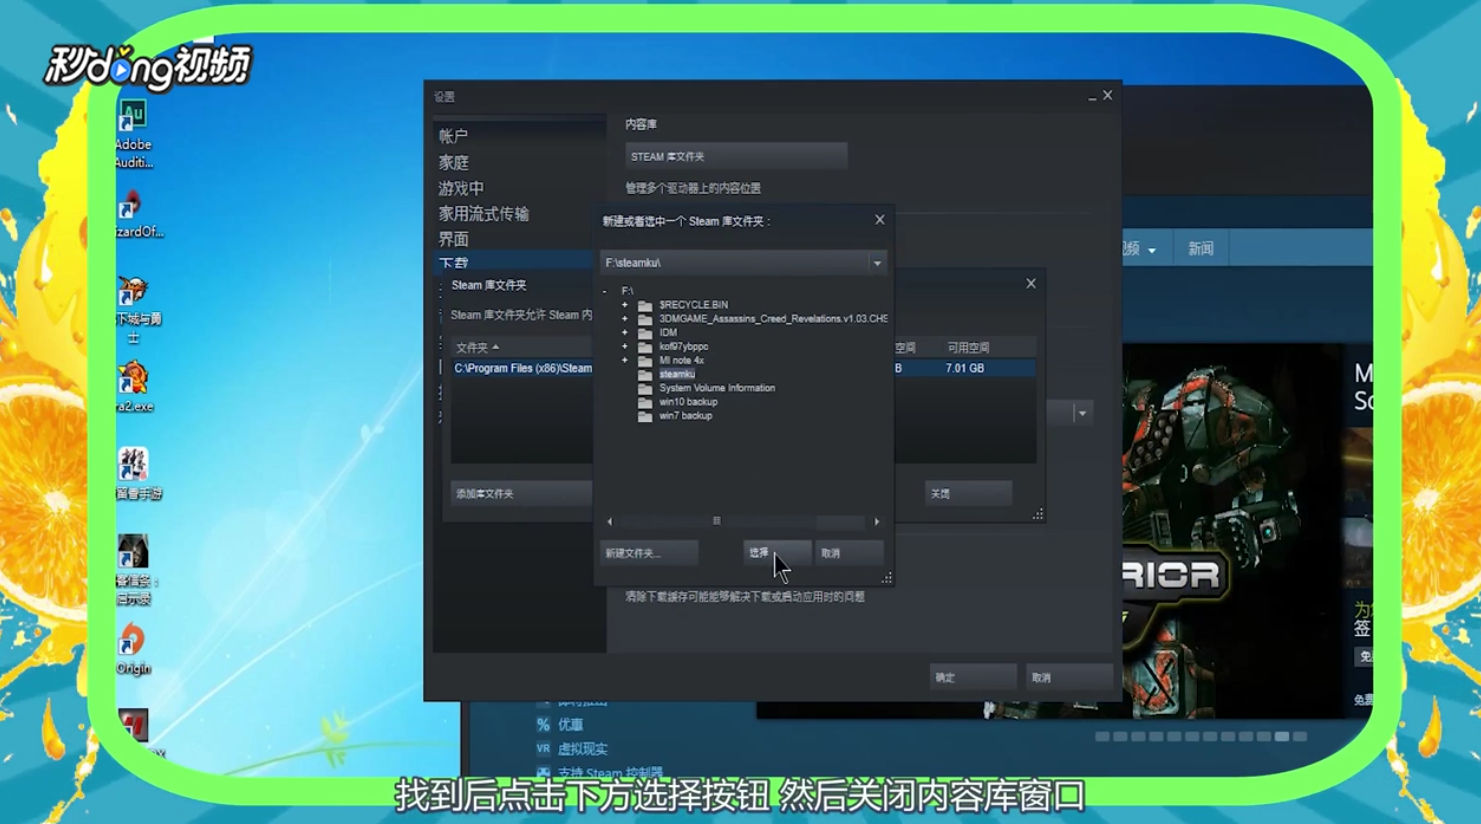
Task: Close the folder picker dialog
Action: [880, 220]
